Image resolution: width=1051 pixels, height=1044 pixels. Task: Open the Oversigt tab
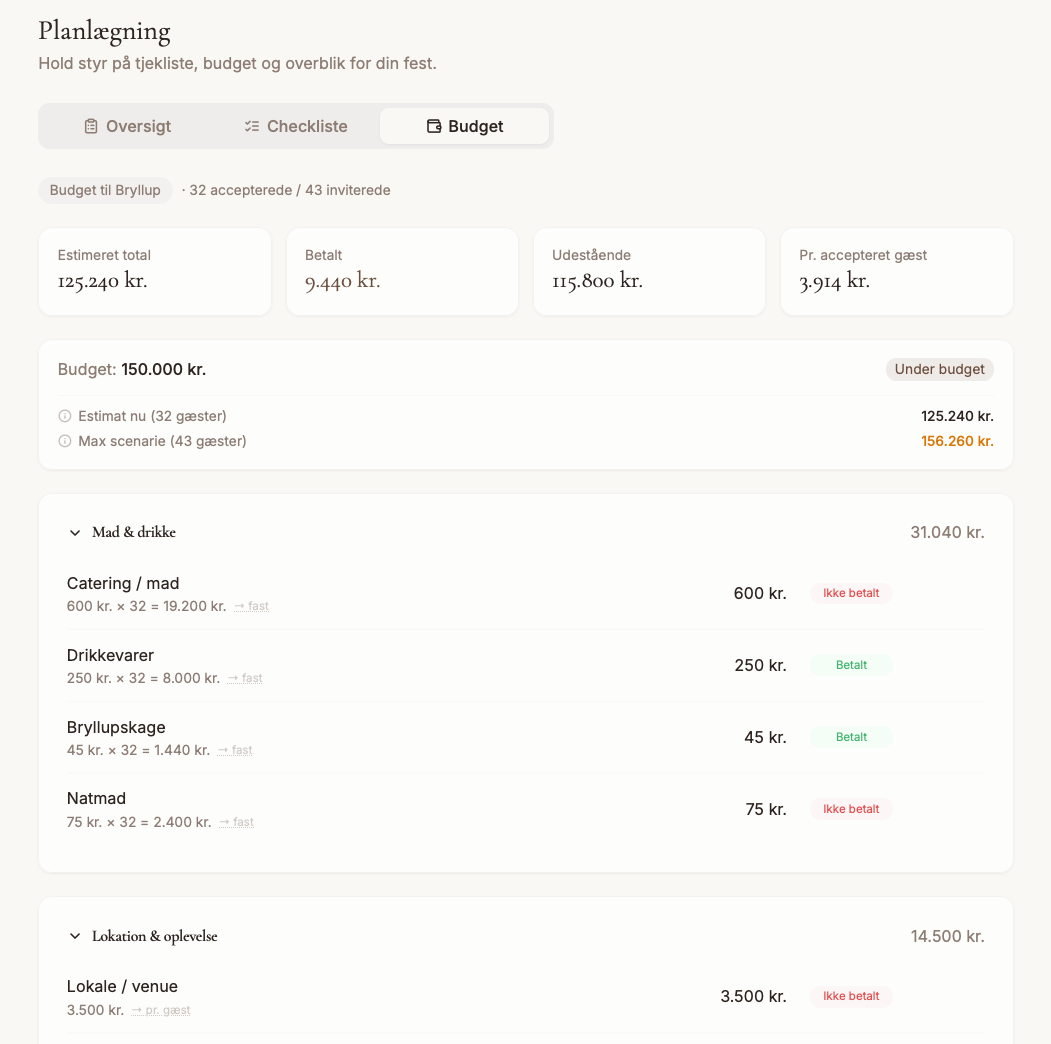point(127,126)
